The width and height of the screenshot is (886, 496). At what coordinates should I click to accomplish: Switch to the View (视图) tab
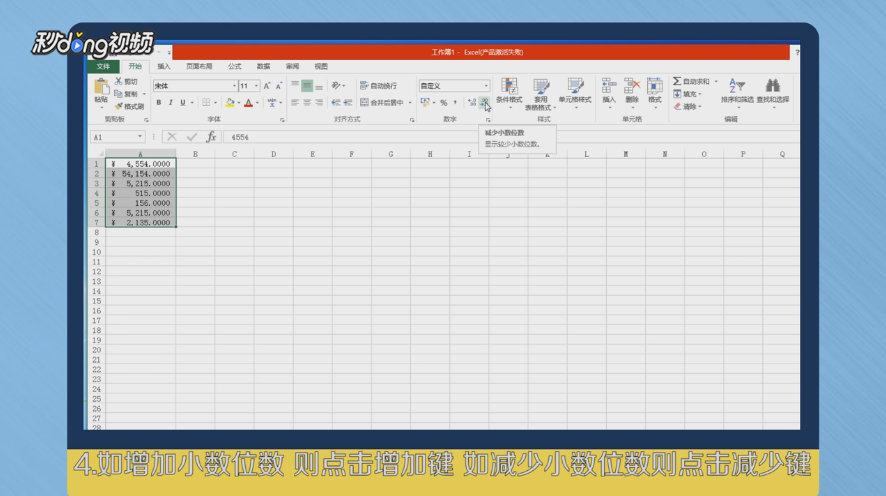(x=321, y=67)
